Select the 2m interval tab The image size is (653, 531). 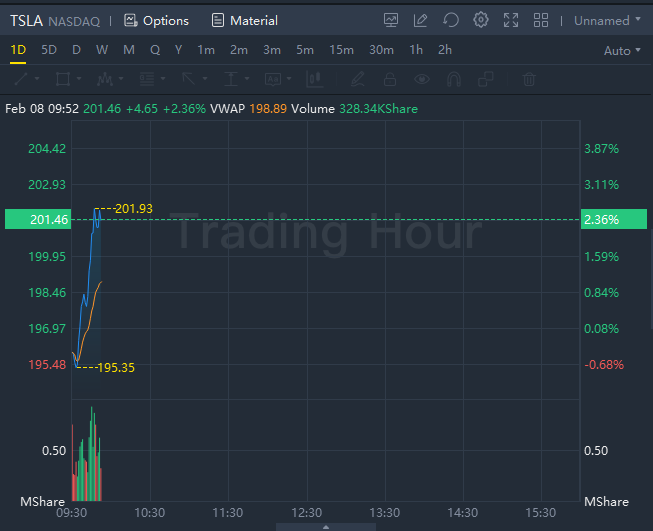pos(239,50)
